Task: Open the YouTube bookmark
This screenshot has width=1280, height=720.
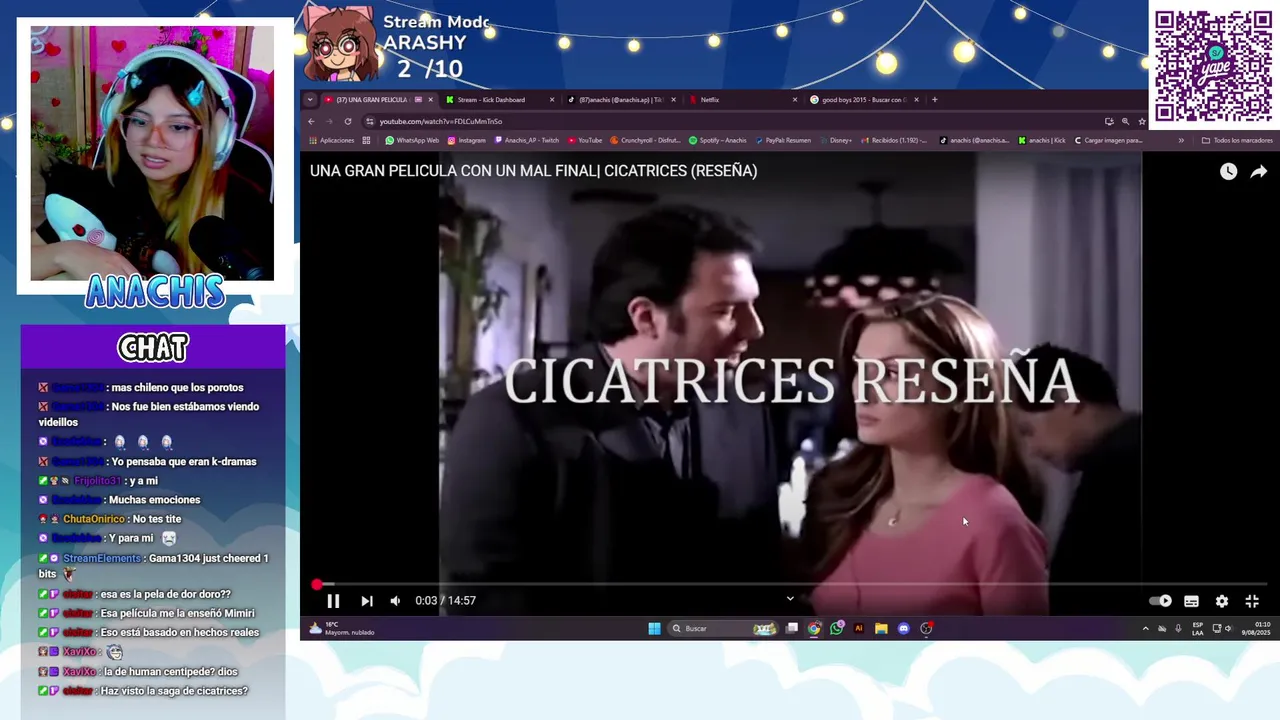Action: click(x=585, y=141)
